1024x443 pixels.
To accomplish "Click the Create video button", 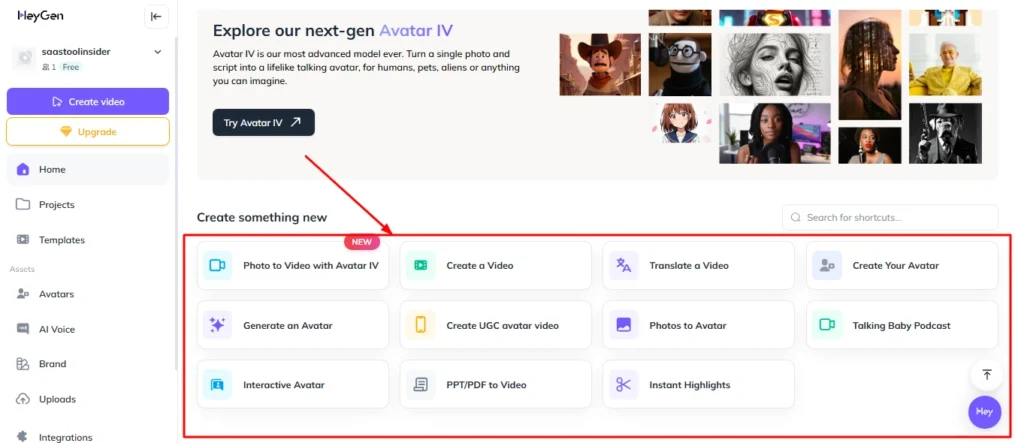I will (x=88, y=101).
